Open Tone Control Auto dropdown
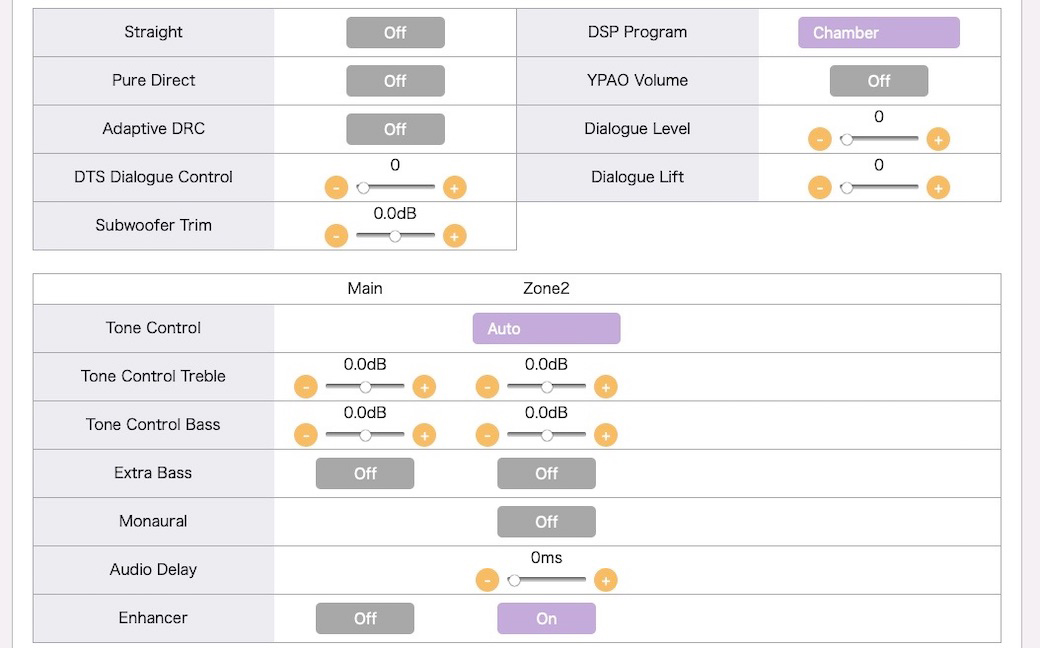Viewport: 1040px width, 648px height. 547,328
